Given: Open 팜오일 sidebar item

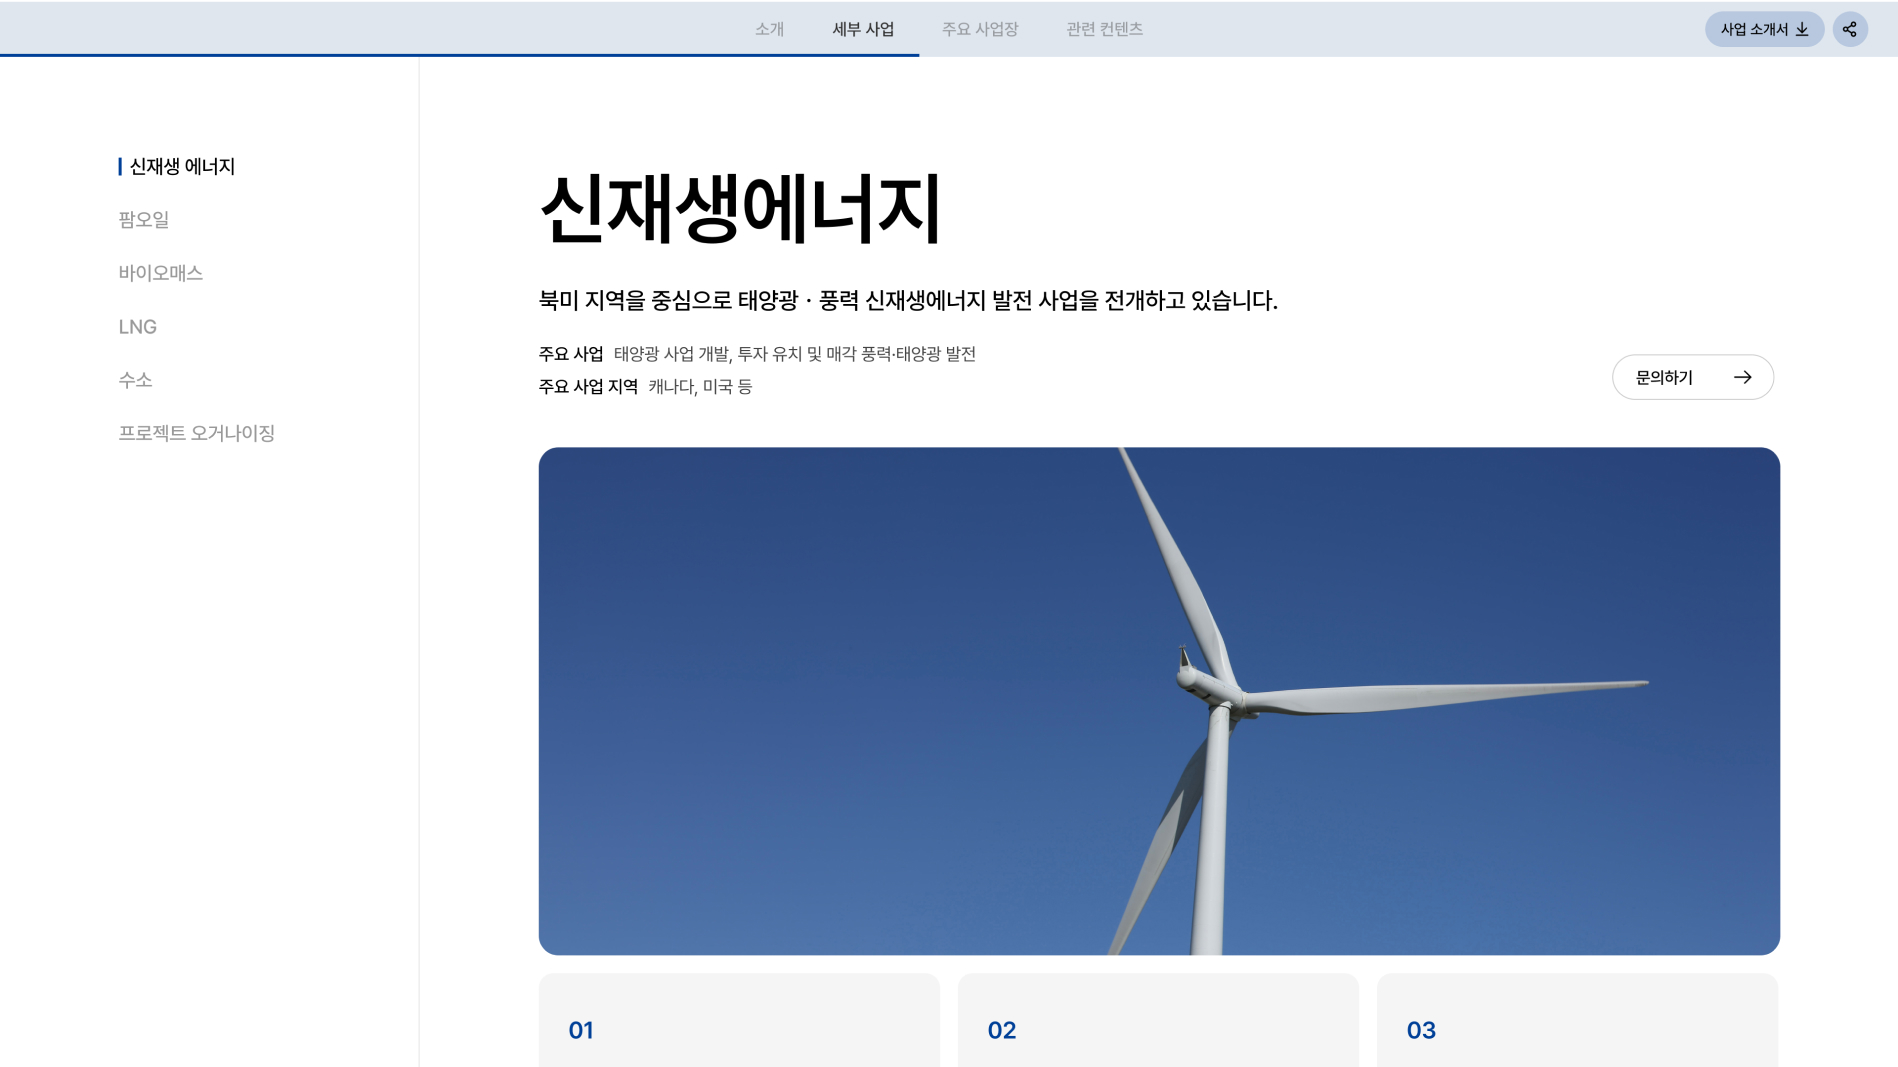Looking at the screenshot, I should coord(144,219).
